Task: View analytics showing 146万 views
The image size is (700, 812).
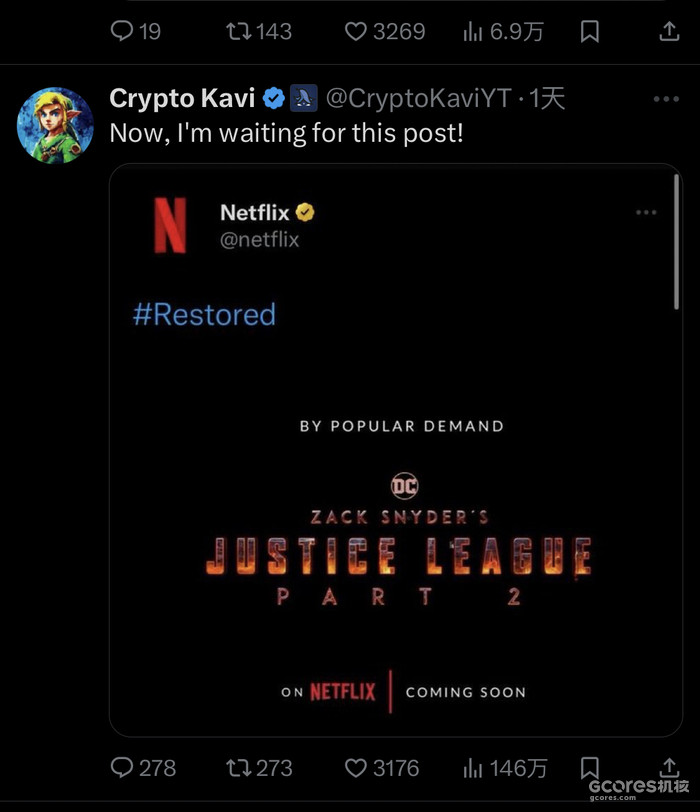Action: click(x=473, y=767)
